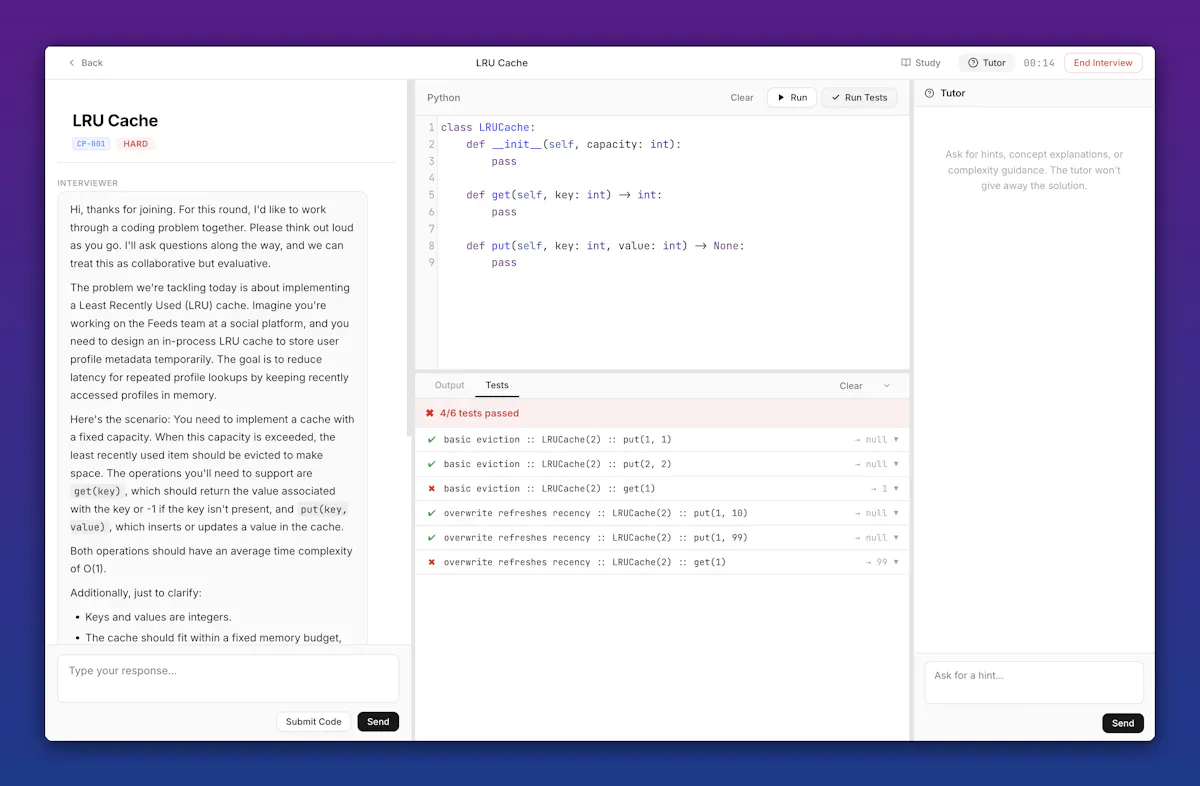Click the 'Keys and values are integers.' bullet
This screenshot has width=1200, height=786.
pos(158,617)
